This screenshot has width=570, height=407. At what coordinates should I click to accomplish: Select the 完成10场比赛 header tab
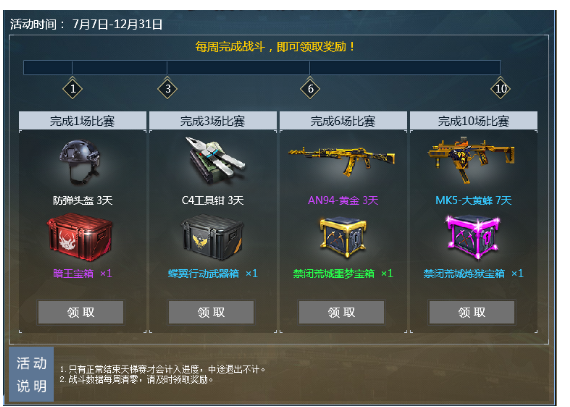[x=474, y=121]
